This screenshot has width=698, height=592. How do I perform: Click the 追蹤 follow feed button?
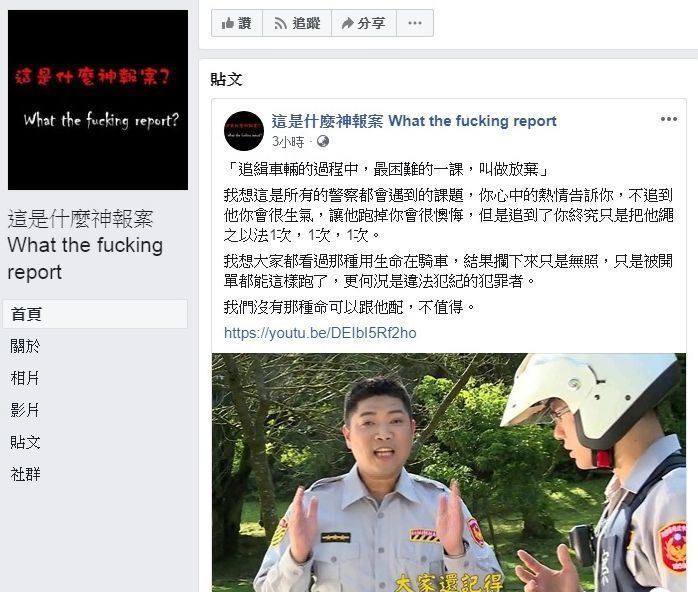297,23
